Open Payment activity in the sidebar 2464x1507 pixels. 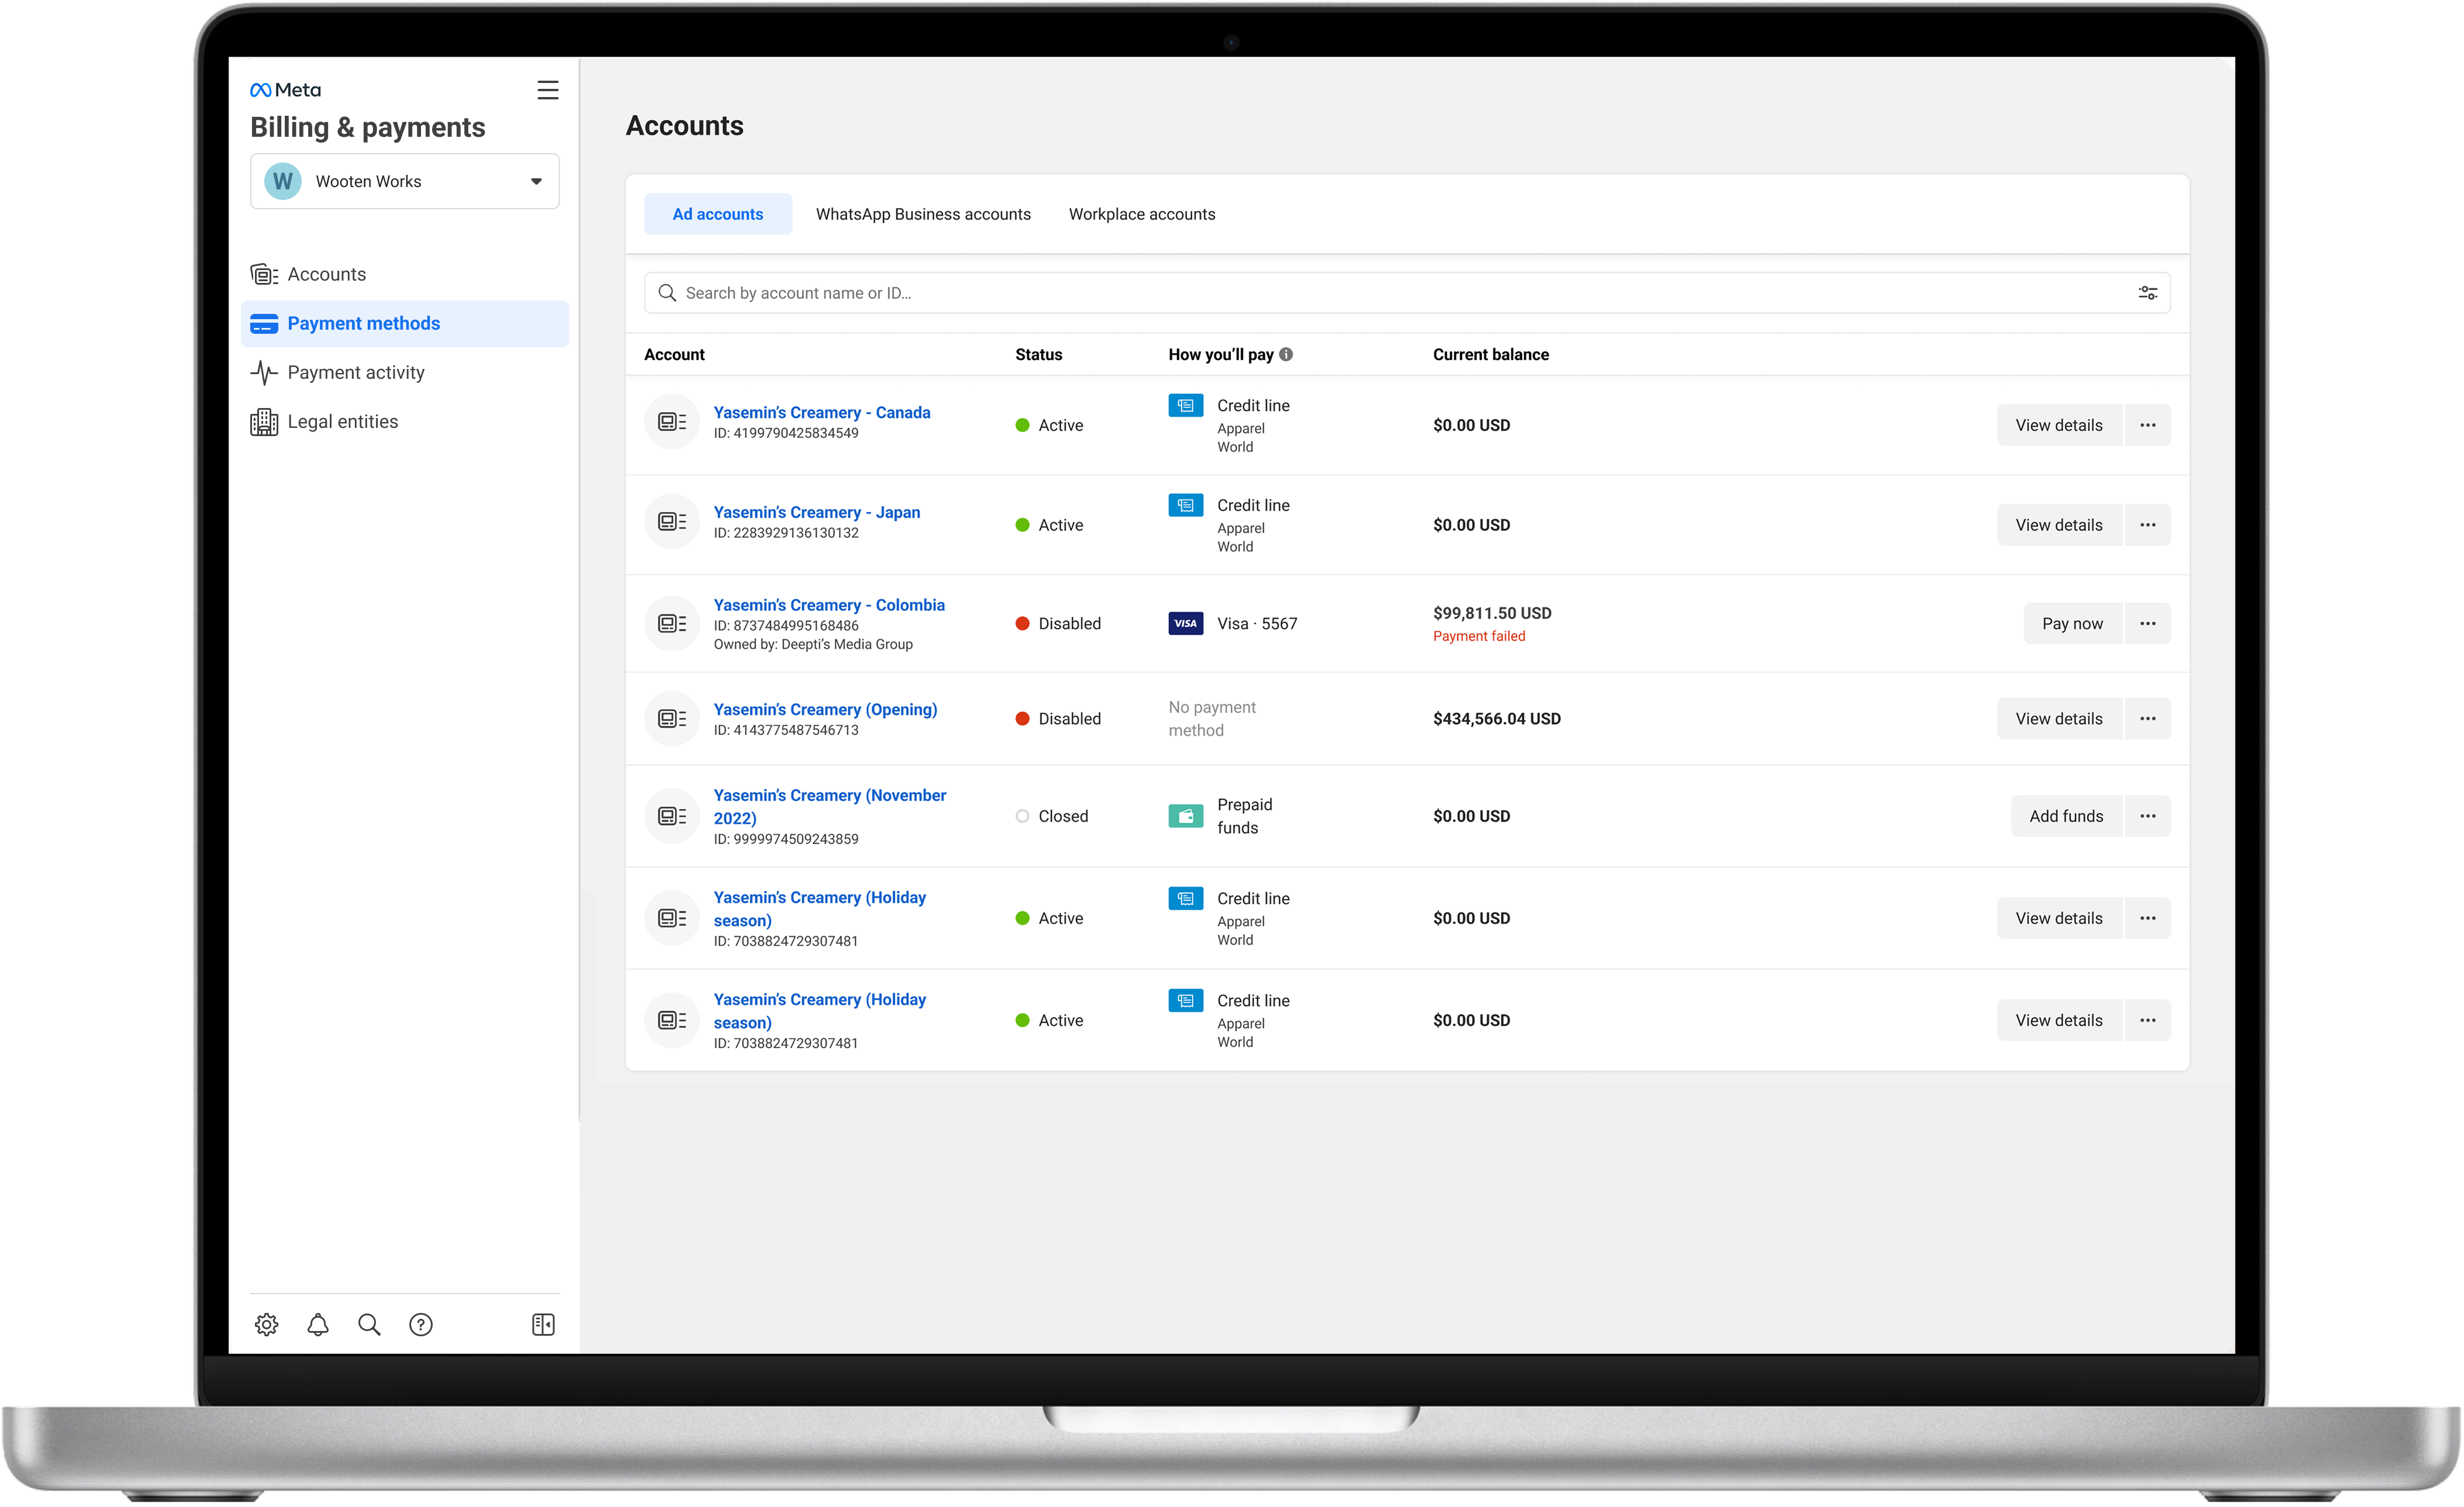(x=404, y=372)
